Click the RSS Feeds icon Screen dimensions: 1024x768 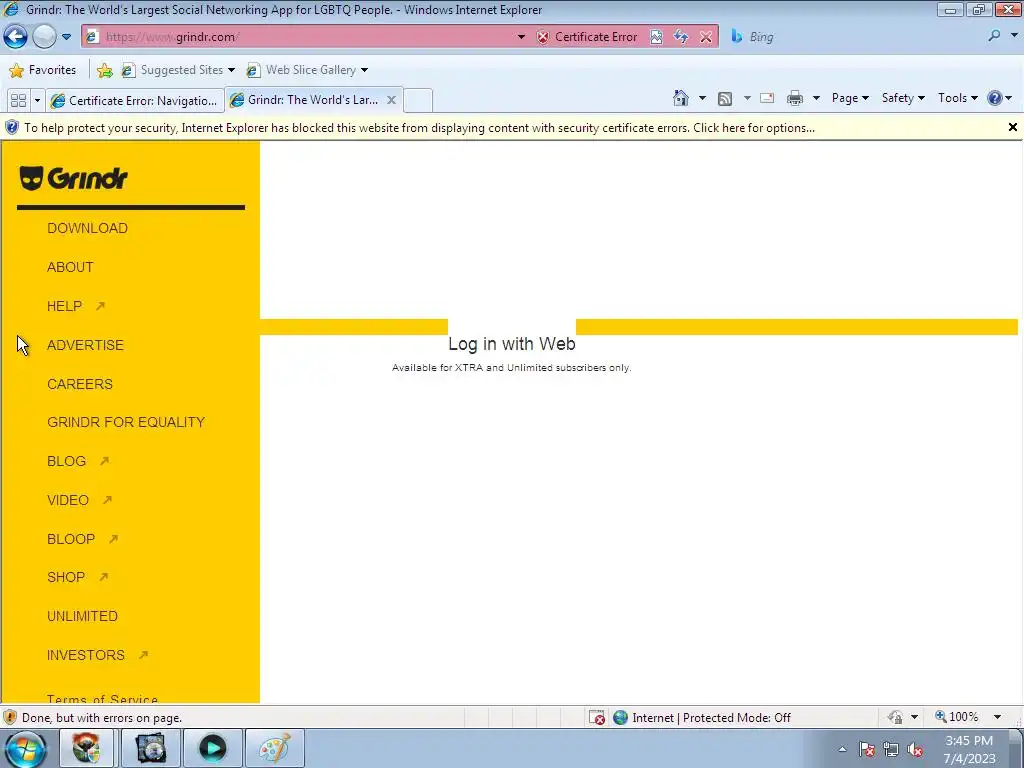[725, 99]
